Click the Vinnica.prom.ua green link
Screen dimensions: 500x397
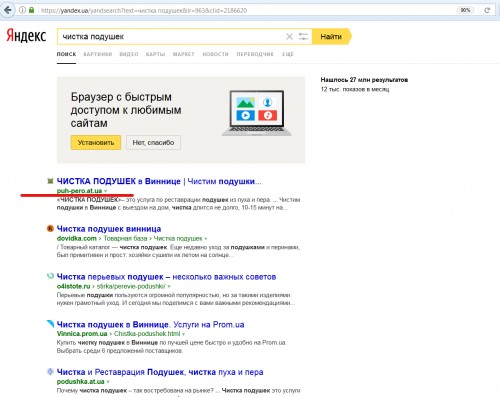click(x=82, y=334)
